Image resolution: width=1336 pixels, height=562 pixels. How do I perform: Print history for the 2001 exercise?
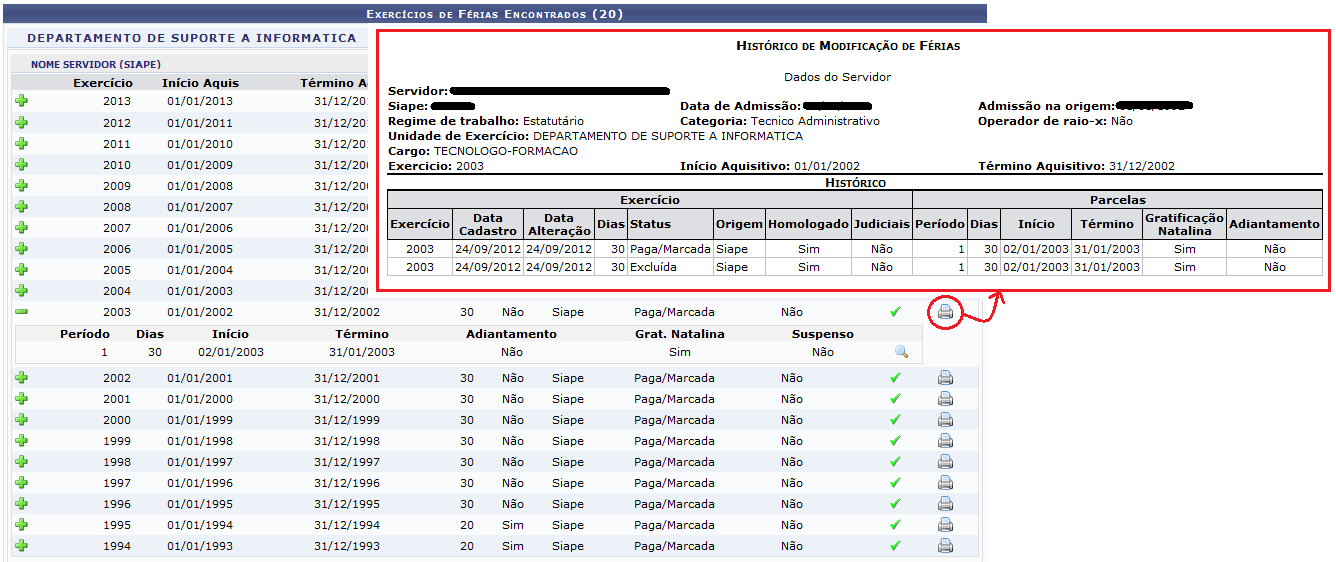click(x=945, y=399)
